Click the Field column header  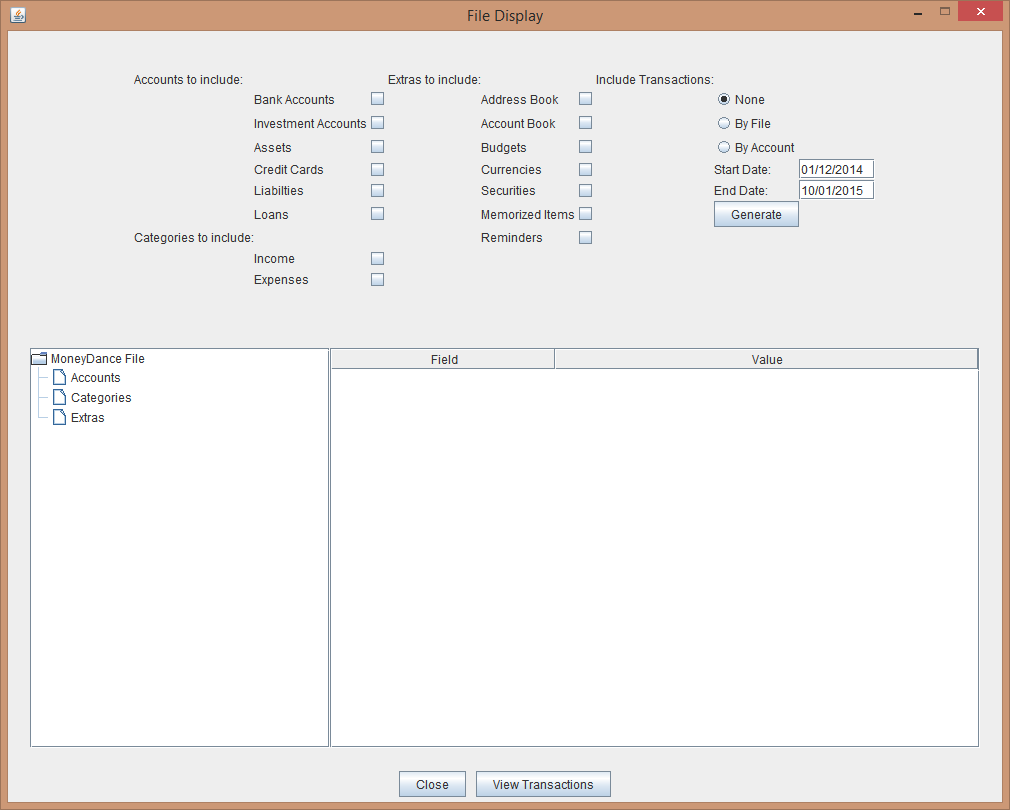pyautogui.click(x=443, y=359)
